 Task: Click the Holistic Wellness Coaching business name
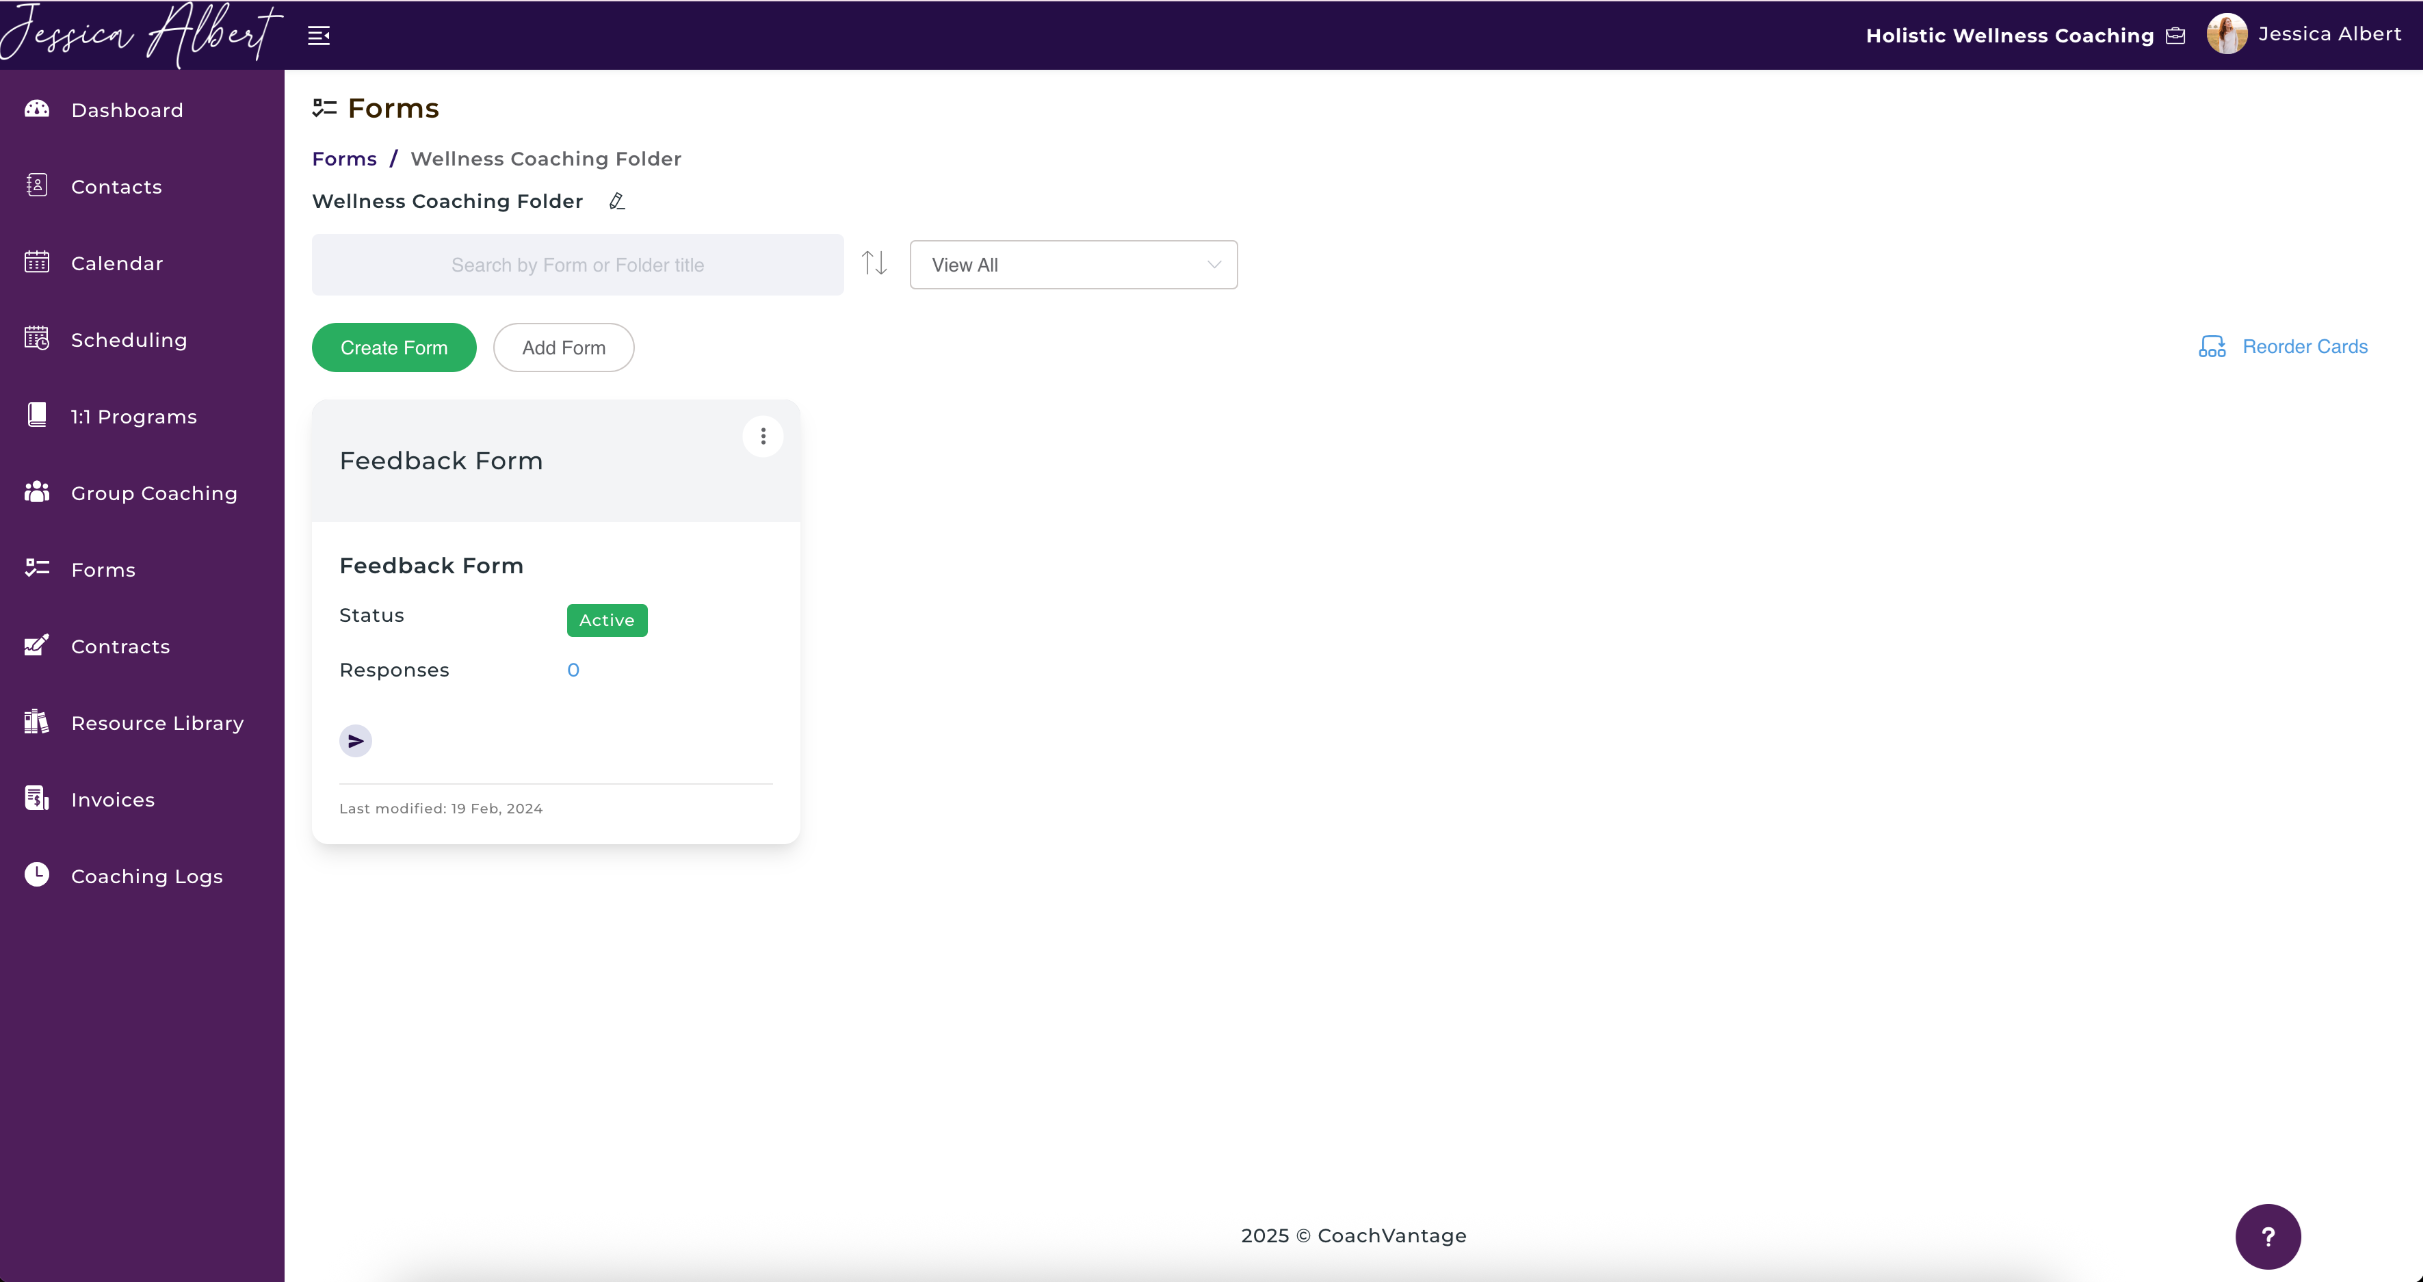(x=2010, y=36)
